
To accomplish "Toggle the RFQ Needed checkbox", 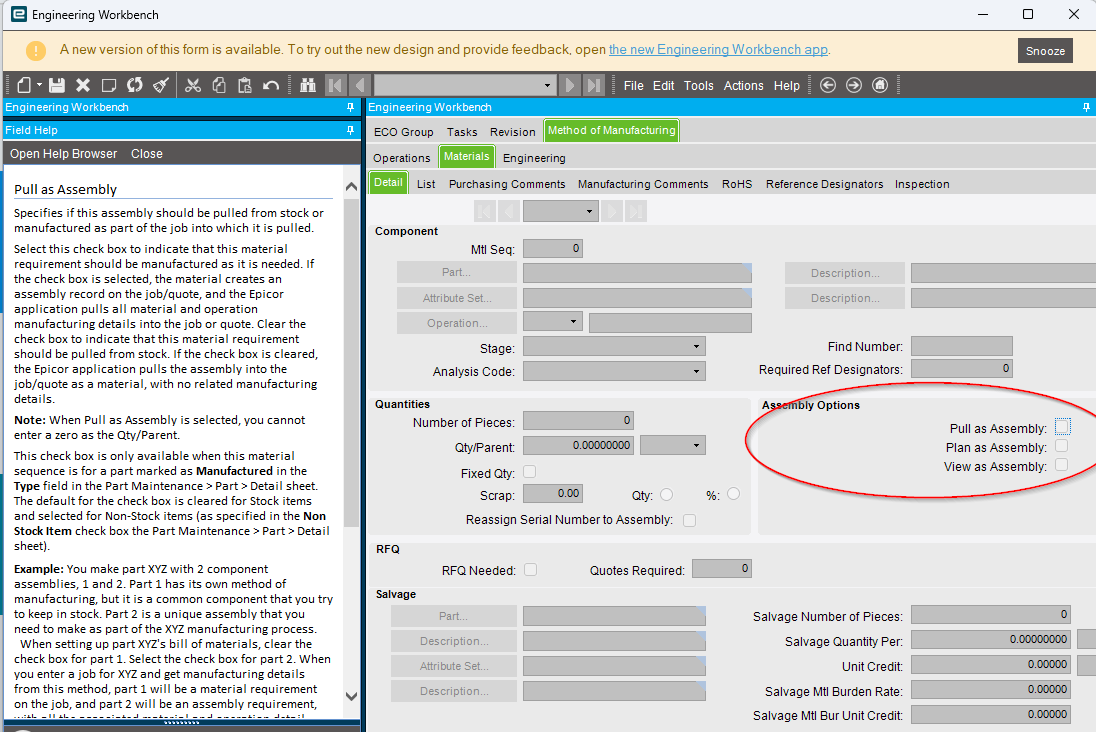I will [x=531, y=570].
